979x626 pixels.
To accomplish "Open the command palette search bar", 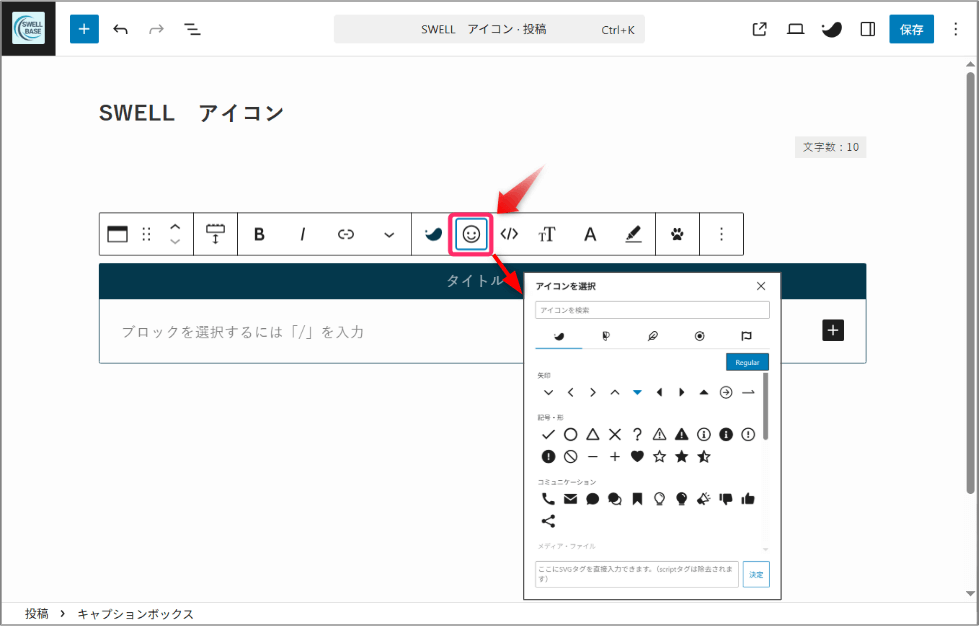I will 489,29.
